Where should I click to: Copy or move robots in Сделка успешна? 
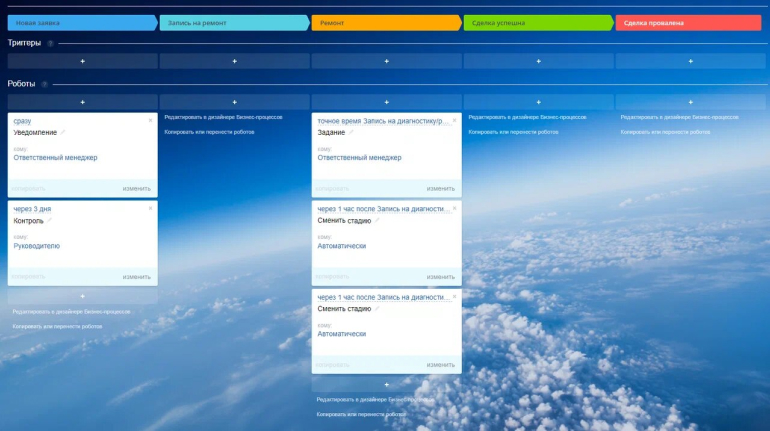(x=513, y=132)
